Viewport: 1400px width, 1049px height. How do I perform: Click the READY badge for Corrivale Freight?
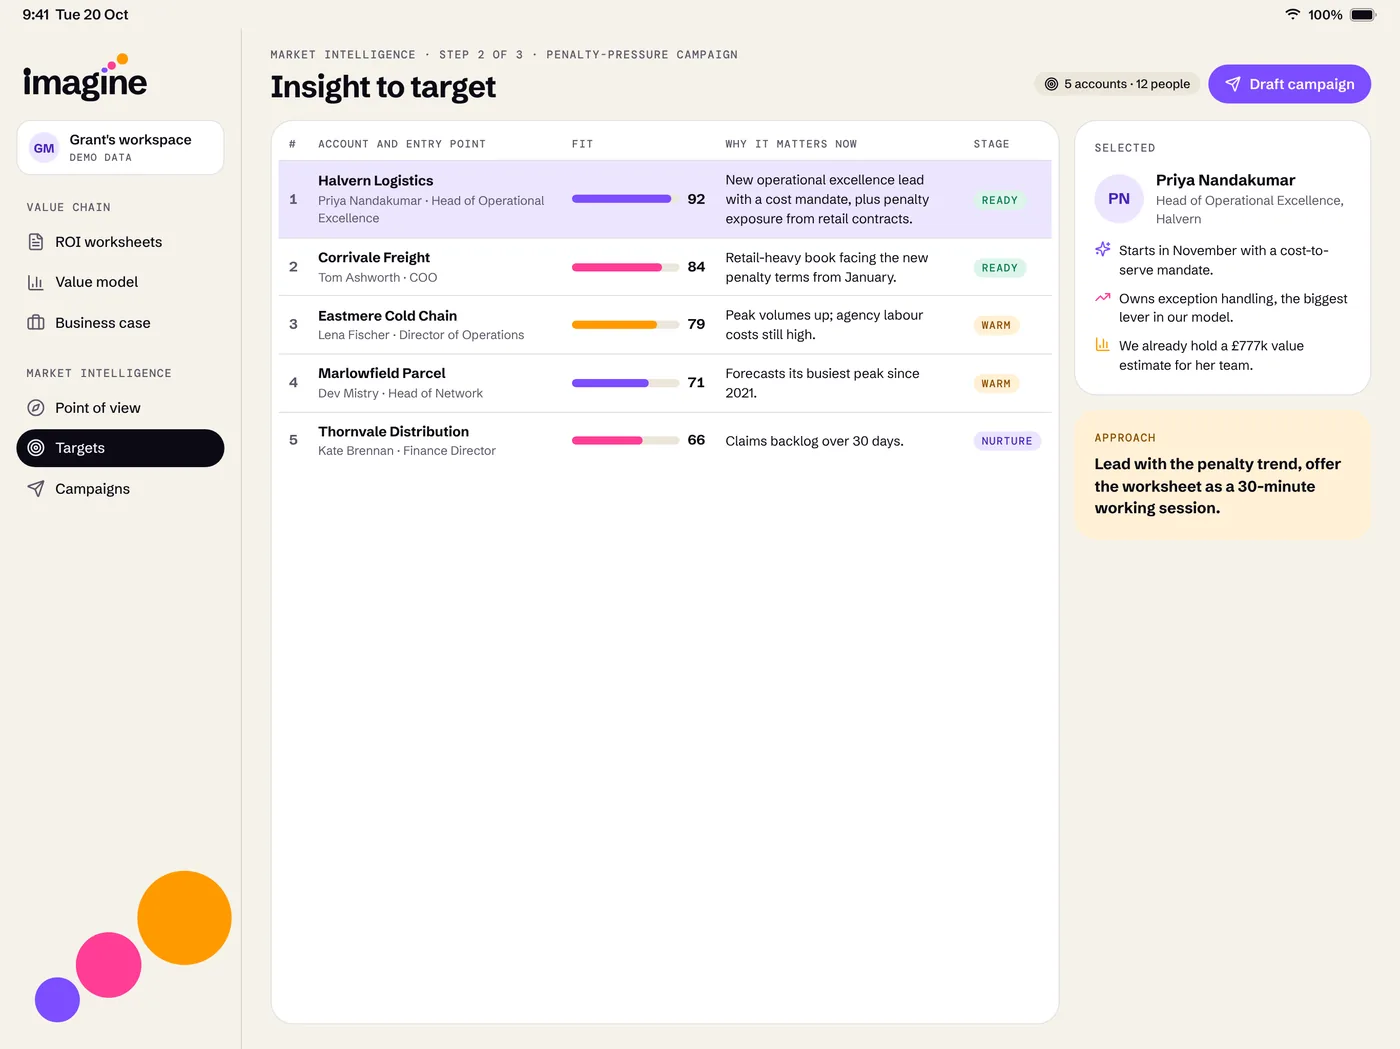pyautogui.click(x=1000, y=268)
